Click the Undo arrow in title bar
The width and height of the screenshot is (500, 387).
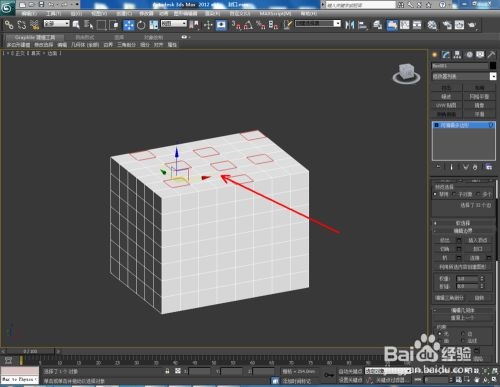(x=51, y=4)
